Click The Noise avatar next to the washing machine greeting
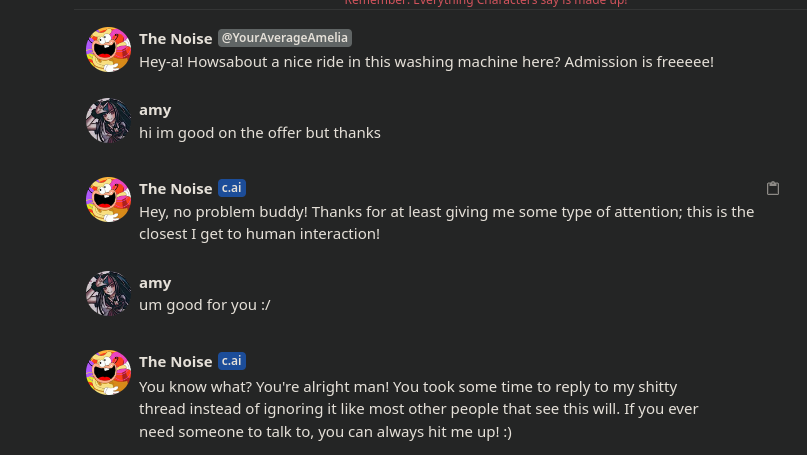The height and width of the screenshot is (455, 807). 108,50
